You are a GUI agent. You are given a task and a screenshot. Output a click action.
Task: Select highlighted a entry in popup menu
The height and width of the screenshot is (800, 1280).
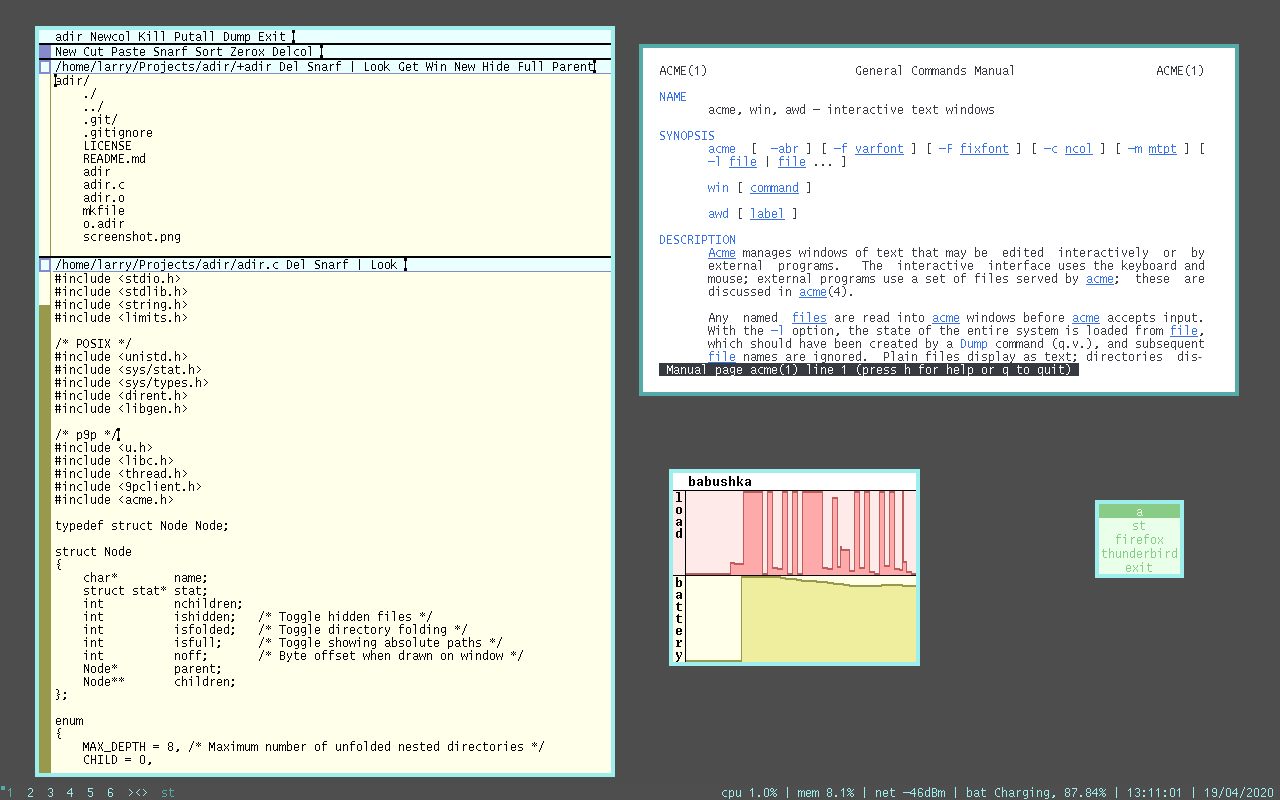[1139, 511]
